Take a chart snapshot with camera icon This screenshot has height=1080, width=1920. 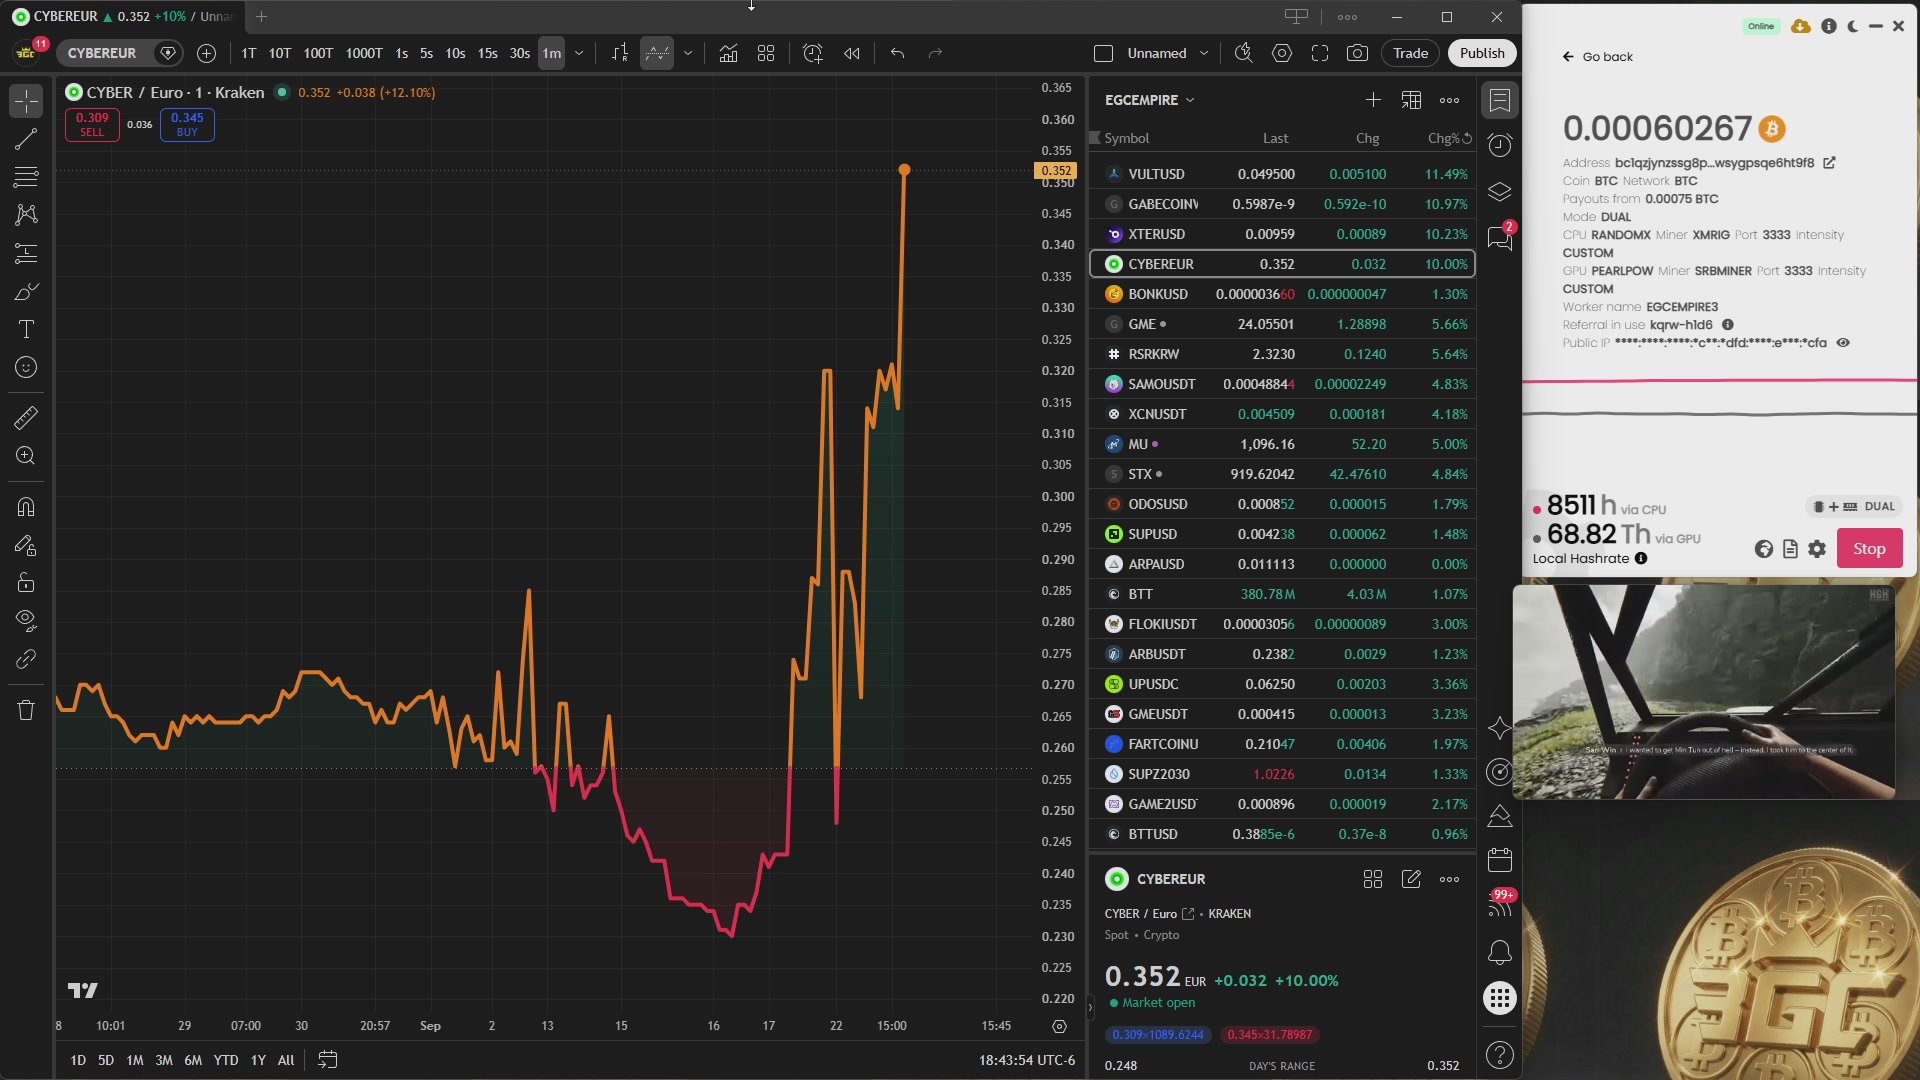pyautogui.click(x=1357, y=53)
